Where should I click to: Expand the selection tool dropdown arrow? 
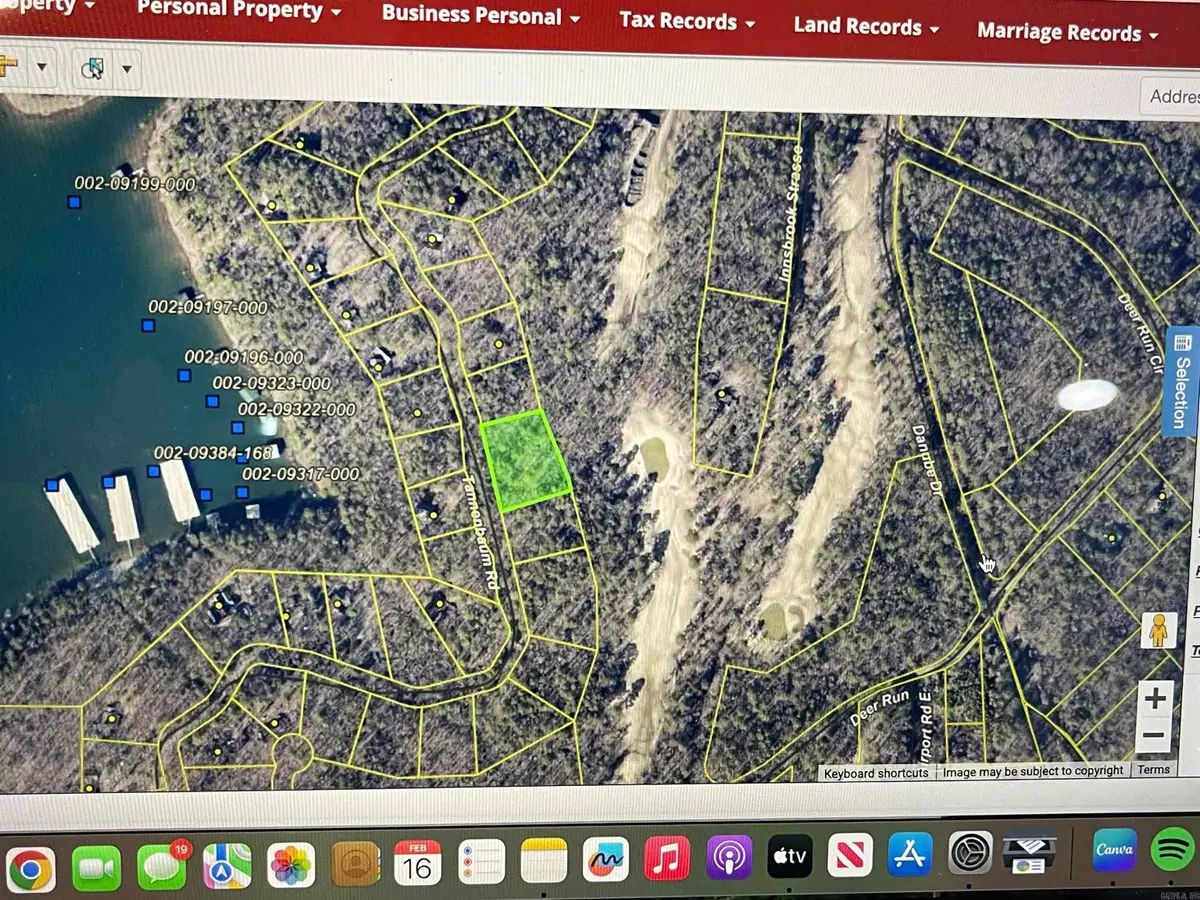click(x=127, y=70)
